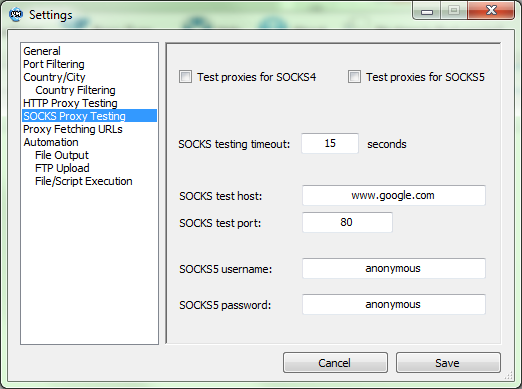Click the Settings app icon in title bar
Viewport: 522px width, 389px height.
tap(16, 15)
